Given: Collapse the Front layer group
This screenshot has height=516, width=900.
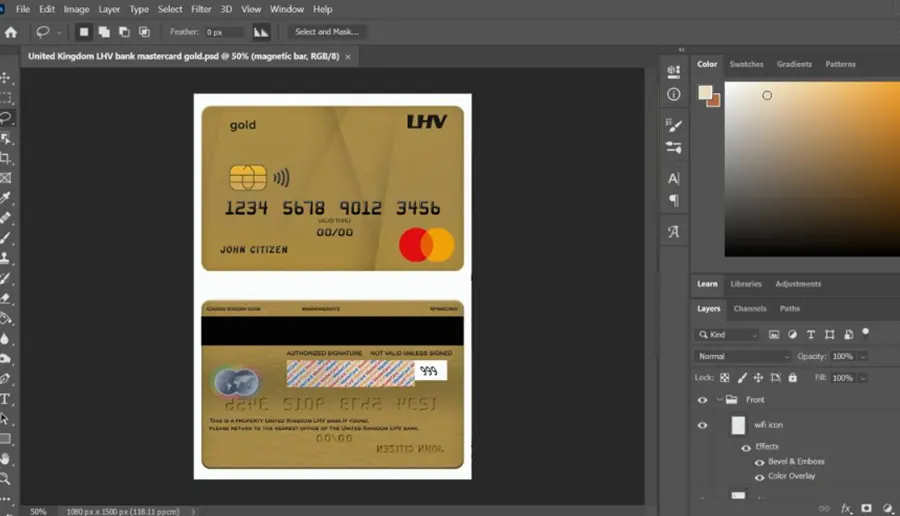Looking at the screenshot, I should (719, 399).
